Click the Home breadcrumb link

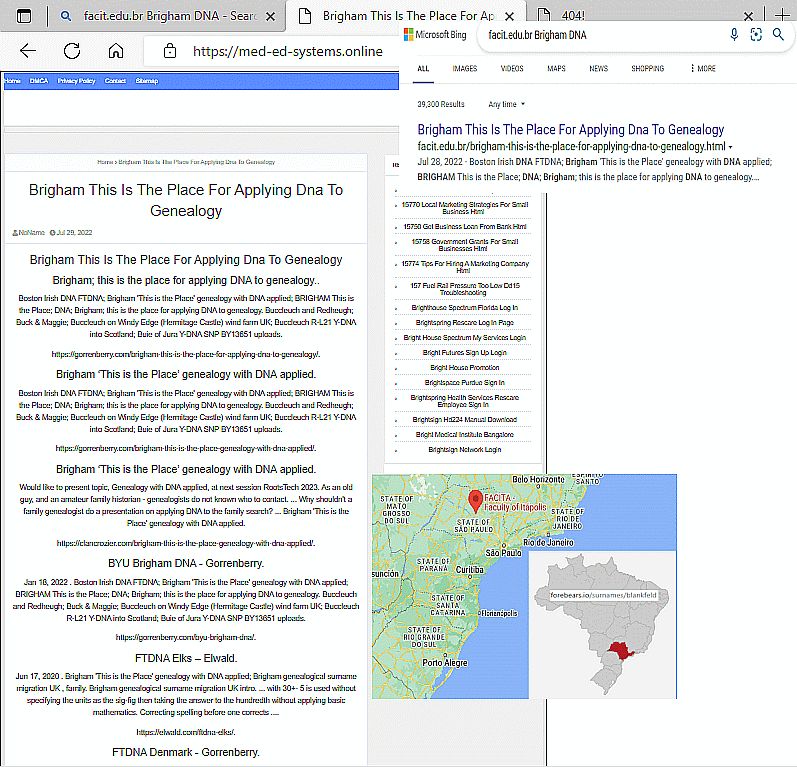pyautogui.click(x=105, y=162)
